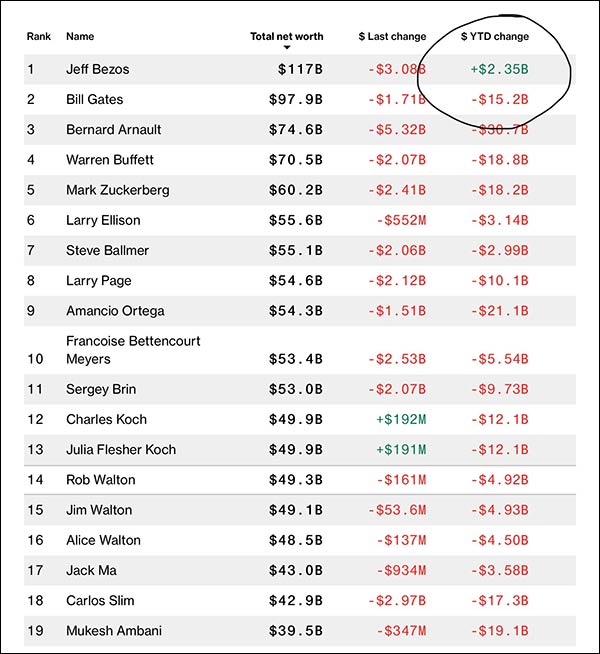Sort by the $ YTD change column
Viewport: 600px width, 654px height.
tap(495, 36)
